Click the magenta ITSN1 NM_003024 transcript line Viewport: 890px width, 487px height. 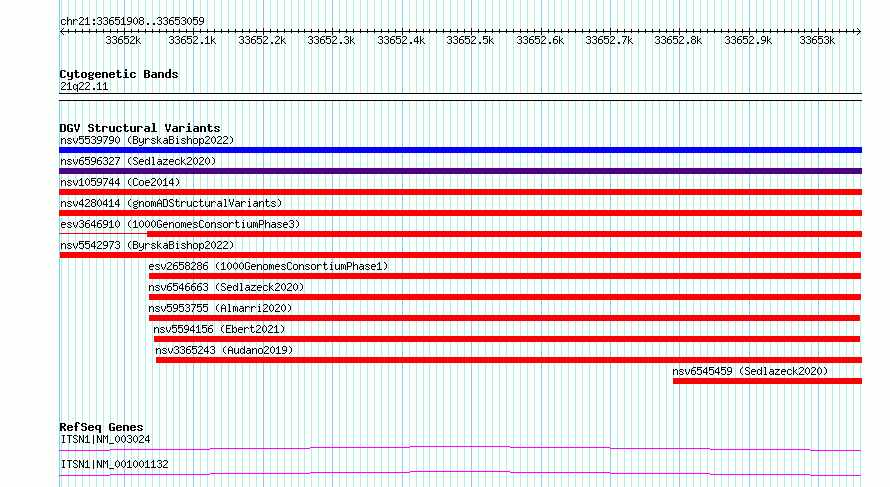460,448
